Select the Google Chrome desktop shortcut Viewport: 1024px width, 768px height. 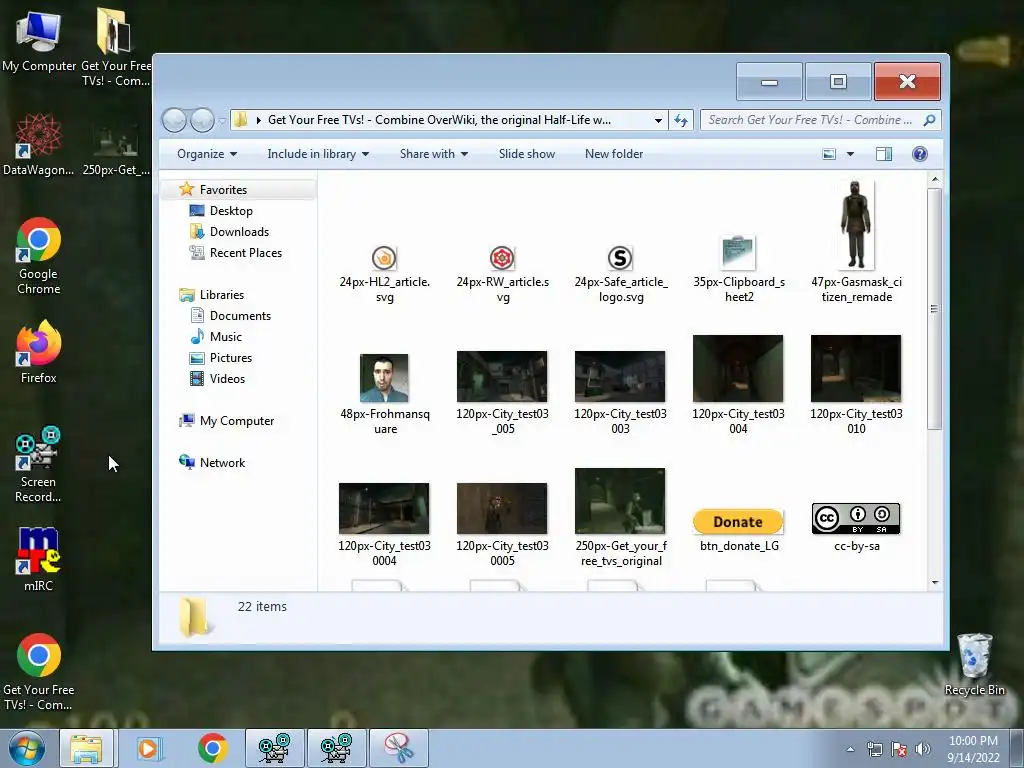click(39, 256)
